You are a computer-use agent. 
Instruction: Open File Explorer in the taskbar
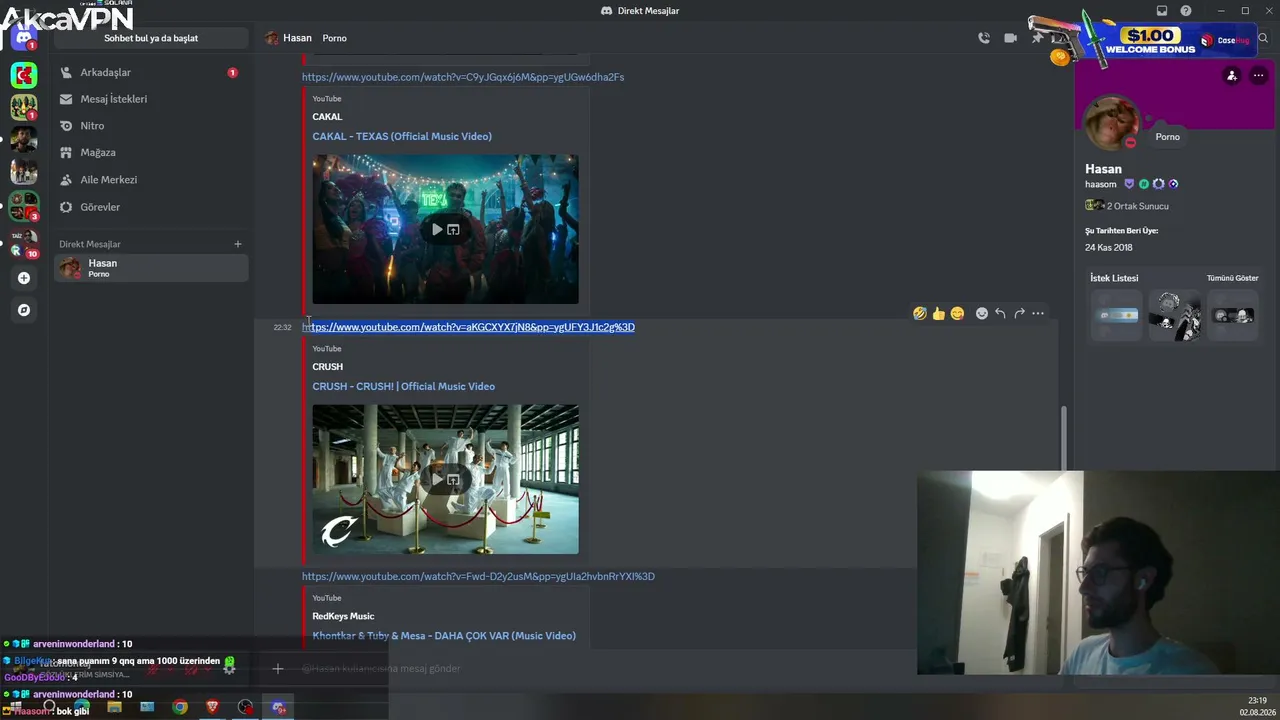tap(114, 707)
